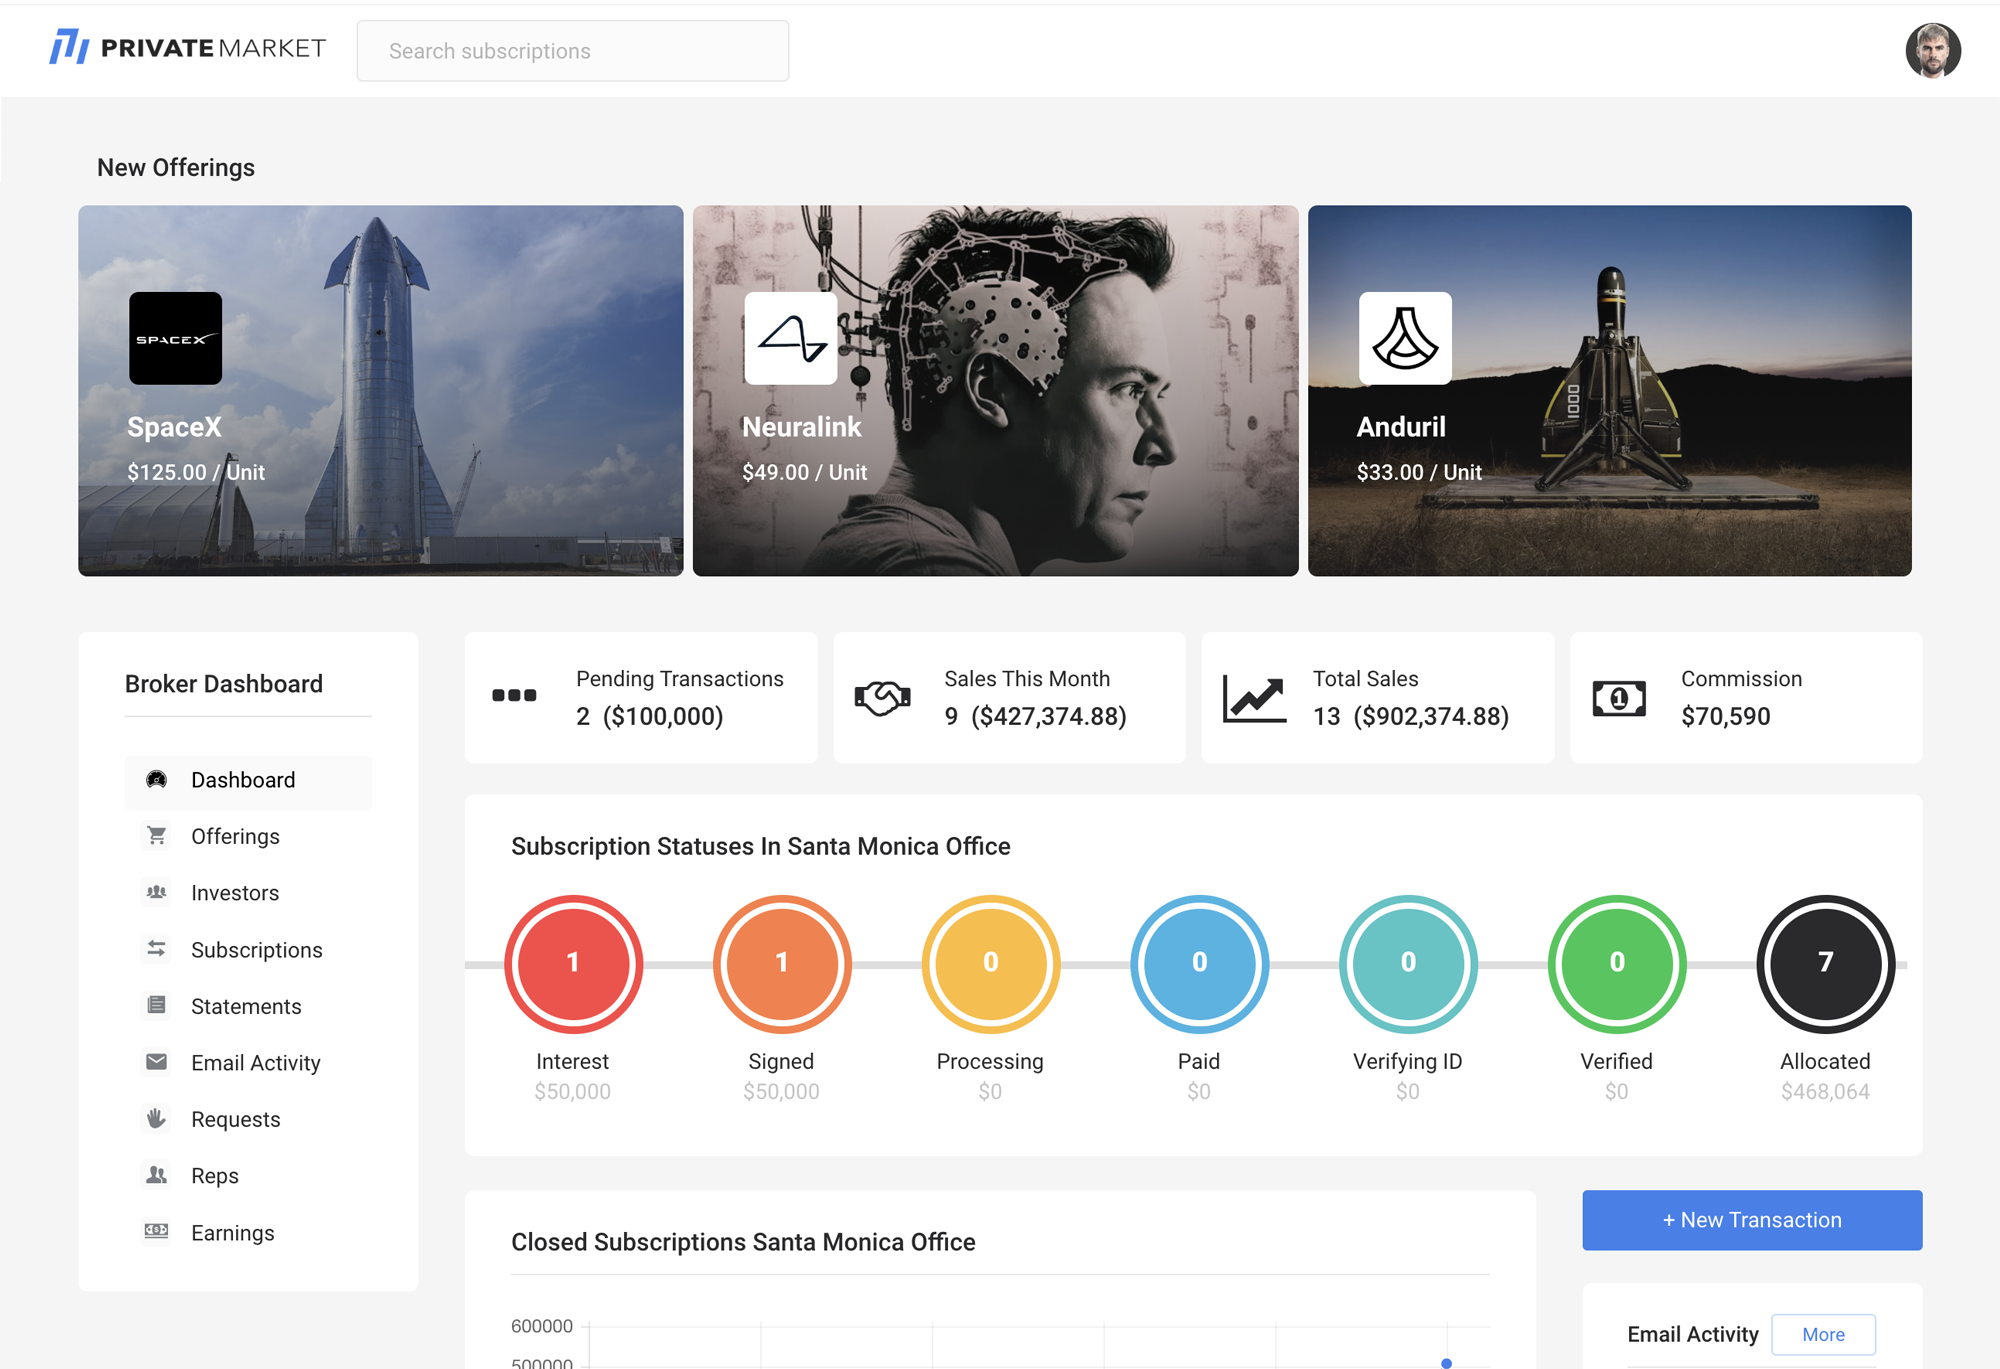The height and width of the screenshot is (1369, 2000).
Task: Click the 'New Offerings' heading
Action: [x=176, y=167]
